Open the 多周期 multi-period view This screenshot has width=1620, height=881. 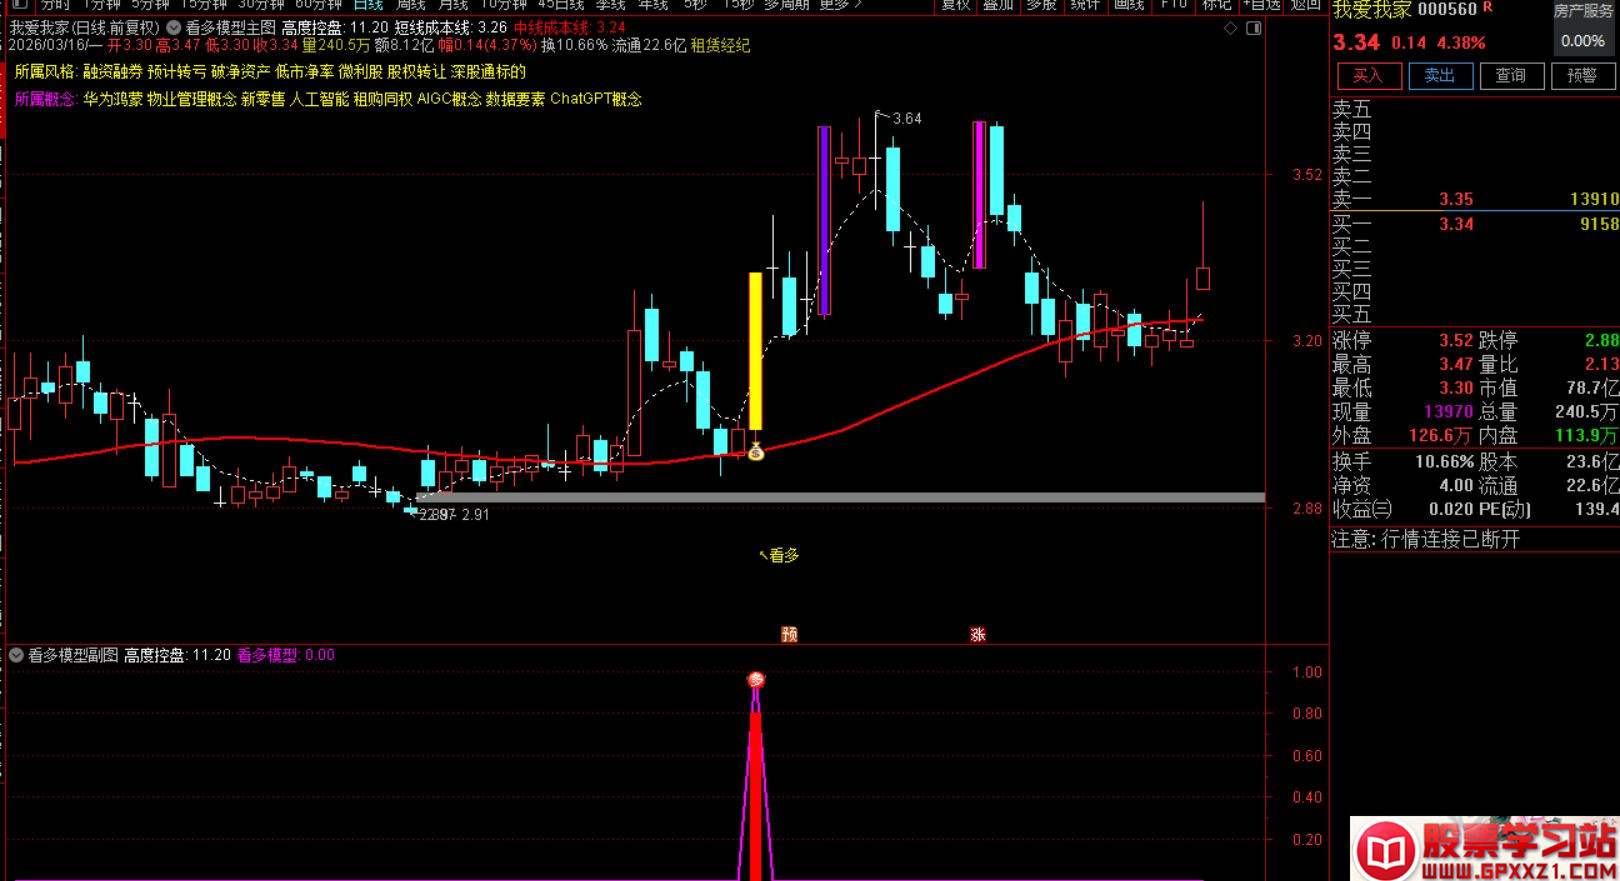coord(787,5)
